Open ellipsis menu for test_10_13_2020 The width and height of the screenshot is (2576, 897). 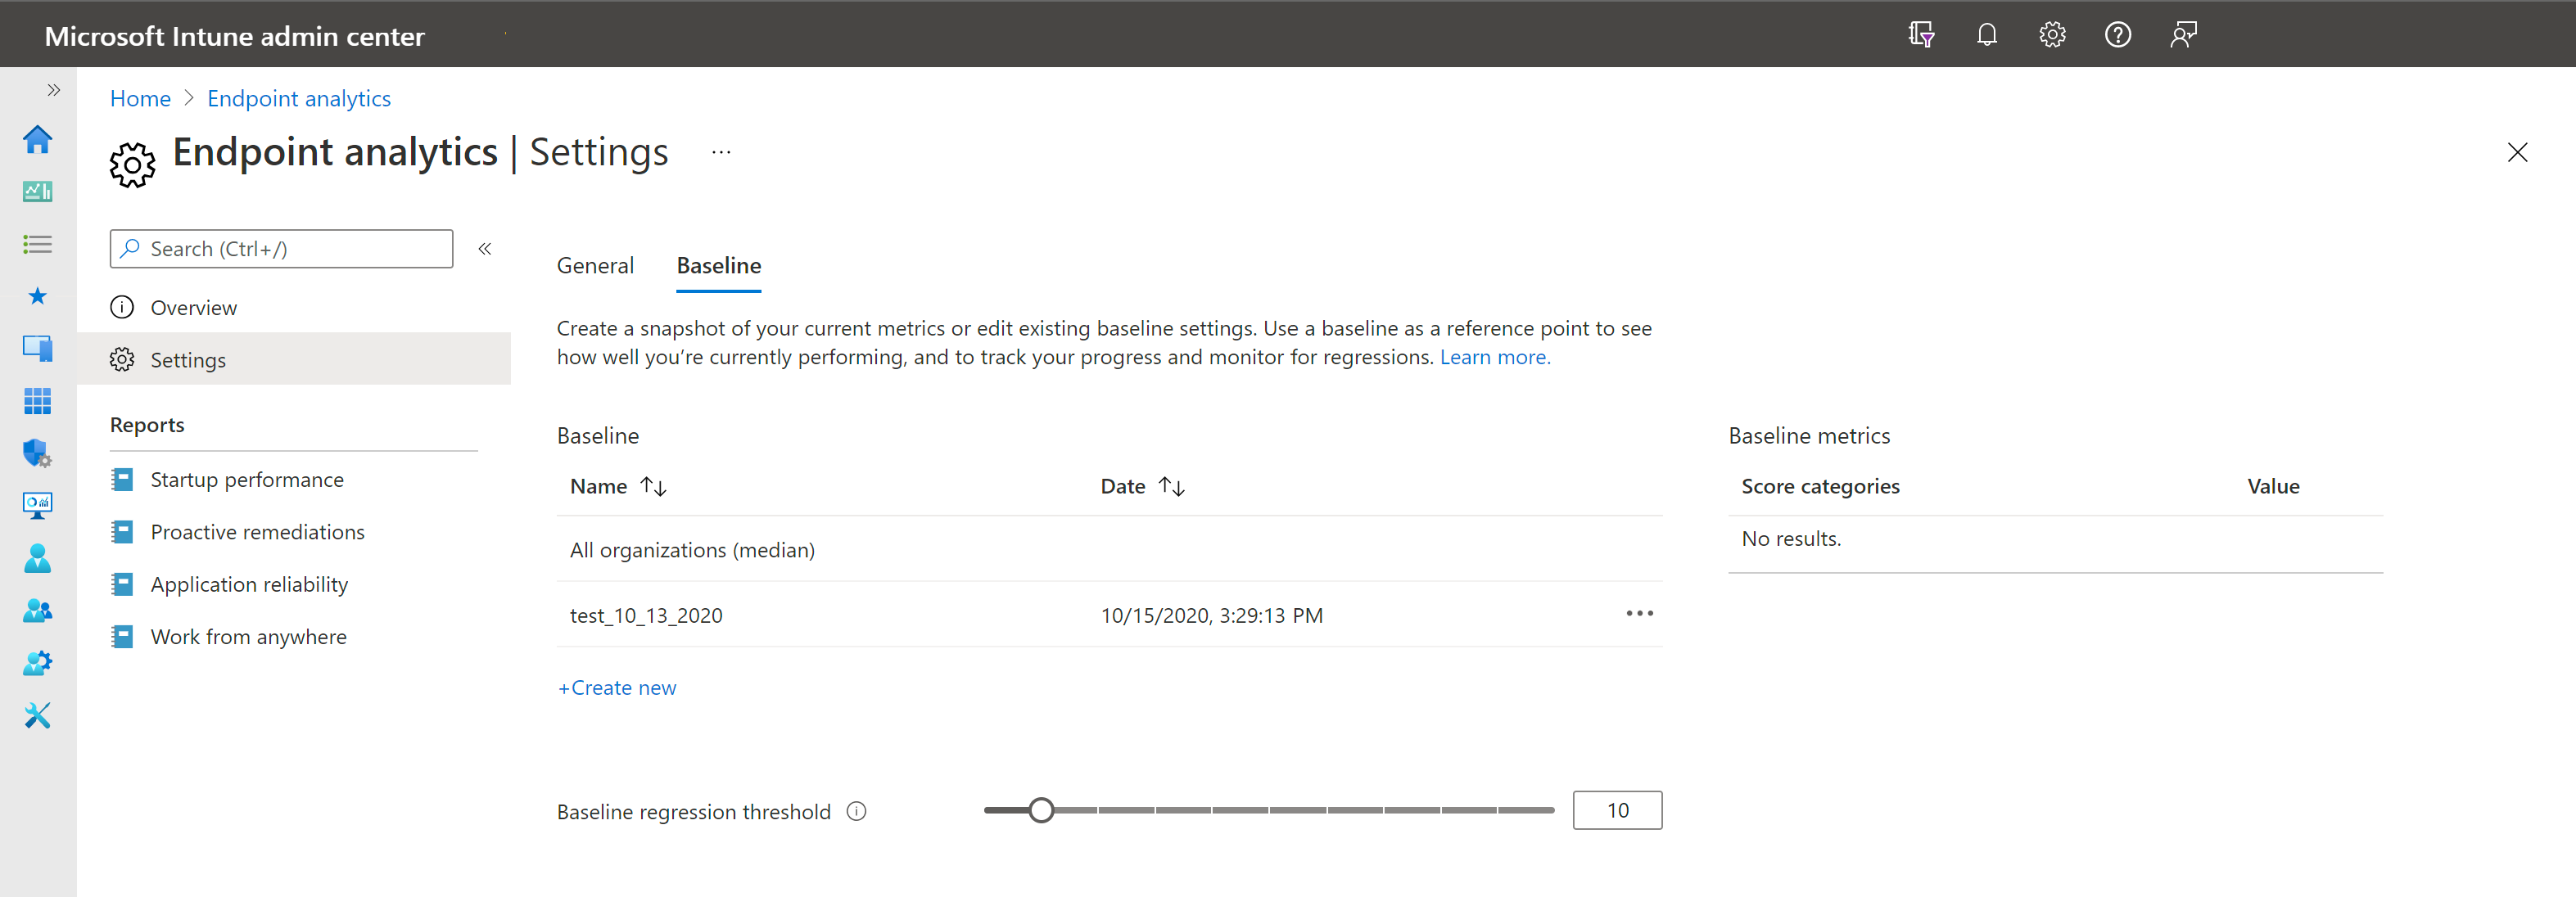coord(1639,614)
